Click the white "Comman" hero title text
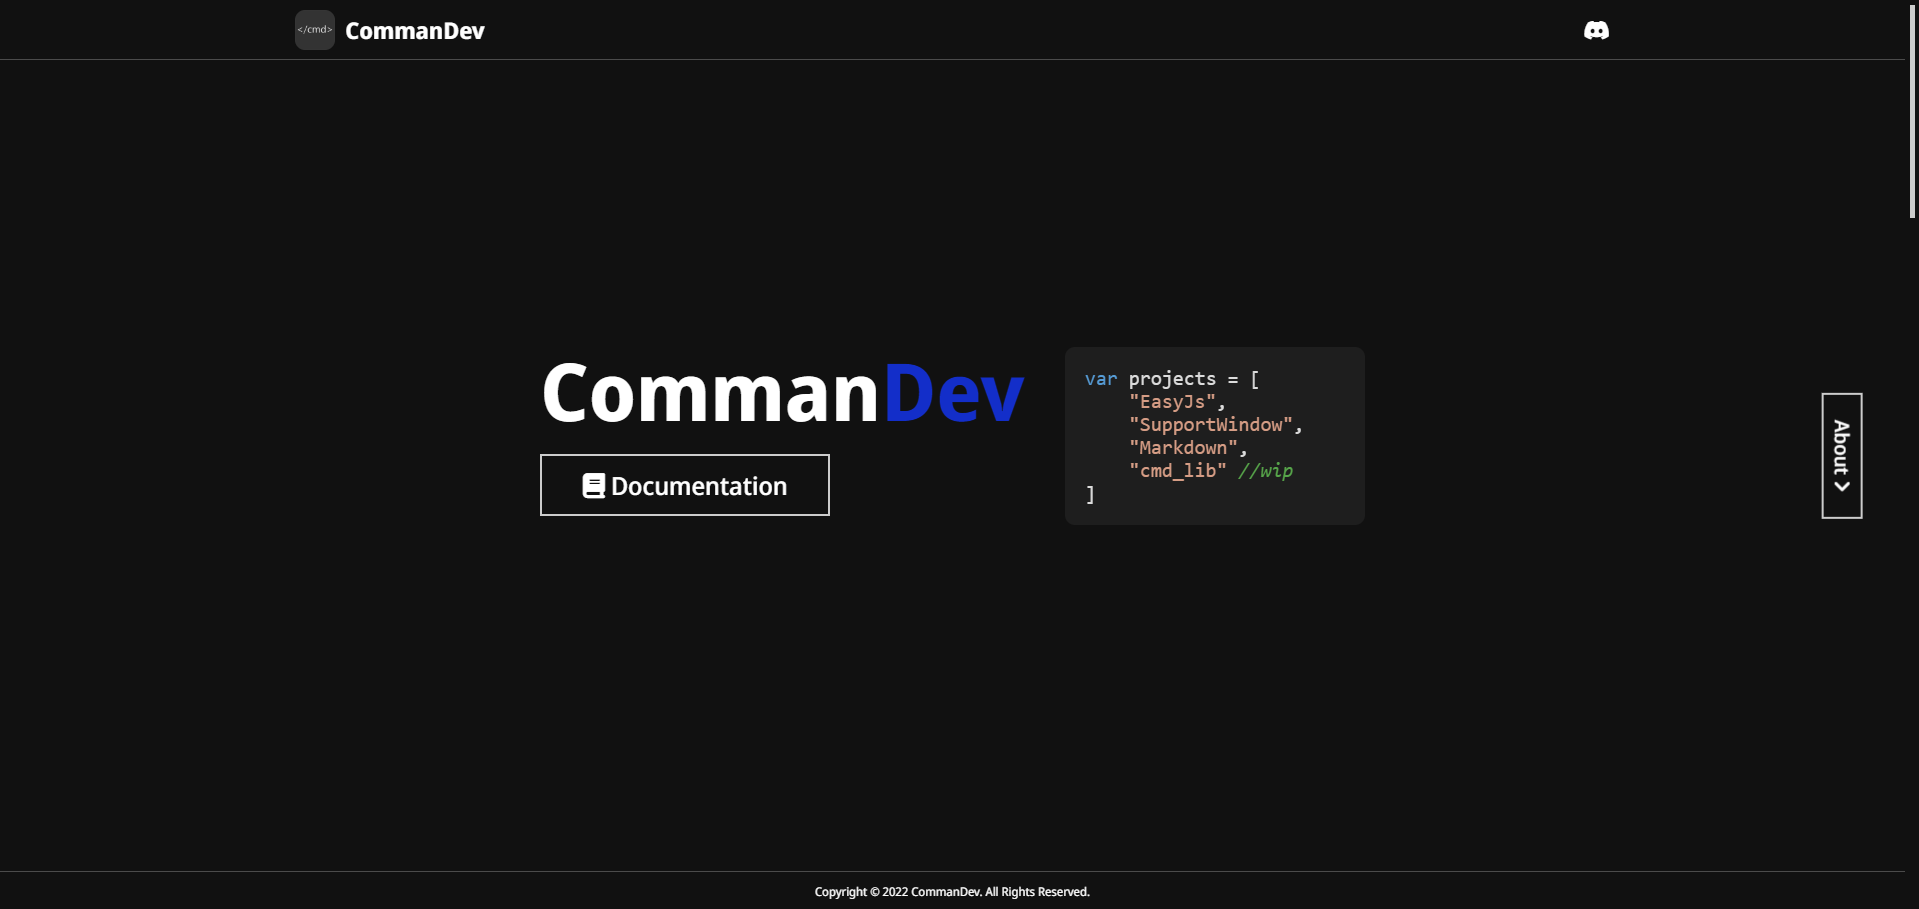 pos(710,393)
